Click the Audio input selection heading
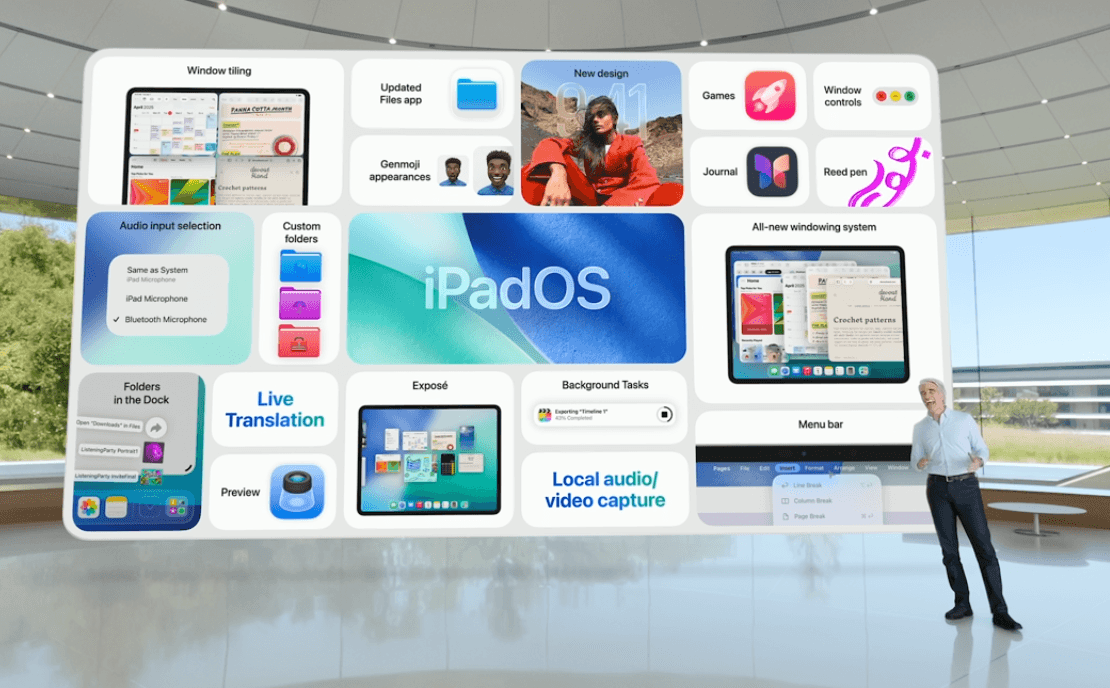1110x688 pixels. [170, 226]
